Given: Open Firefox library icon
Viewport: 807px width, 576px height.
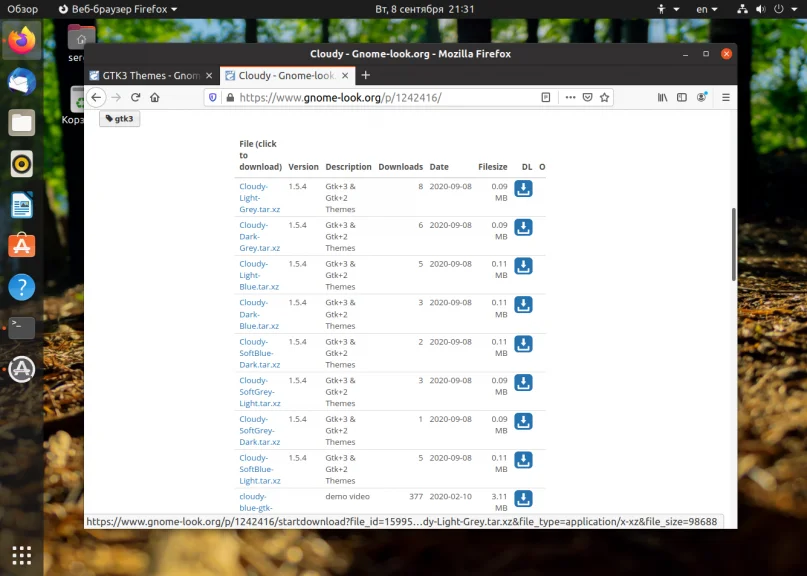Looking at the screenshot, I should (x=662, y=97).
